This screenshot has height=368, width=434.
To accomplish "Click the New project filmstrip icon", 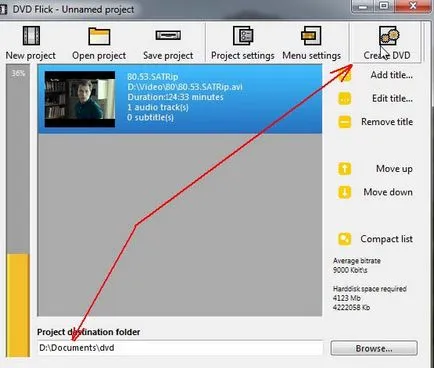I will pyautogui.click(x=31, y=36).
